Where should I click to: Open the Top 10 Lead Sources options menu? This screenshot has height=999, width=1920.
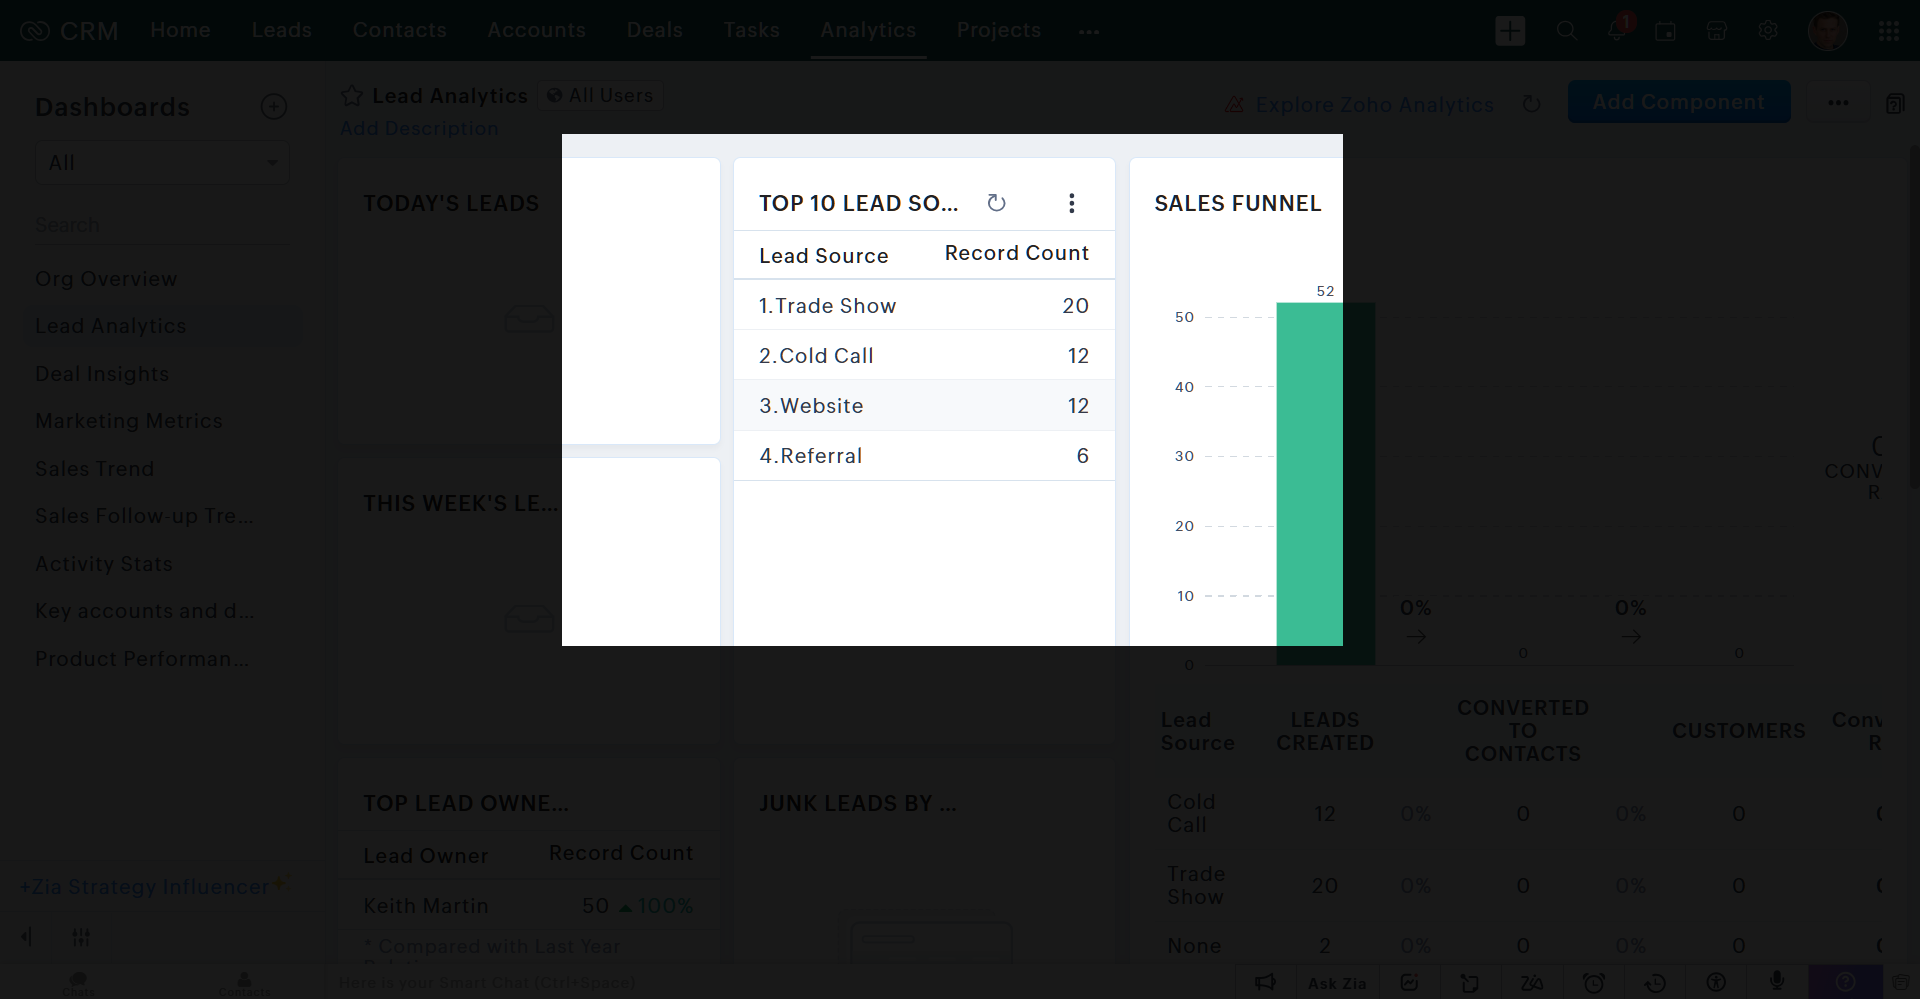tap(1071, 203)
